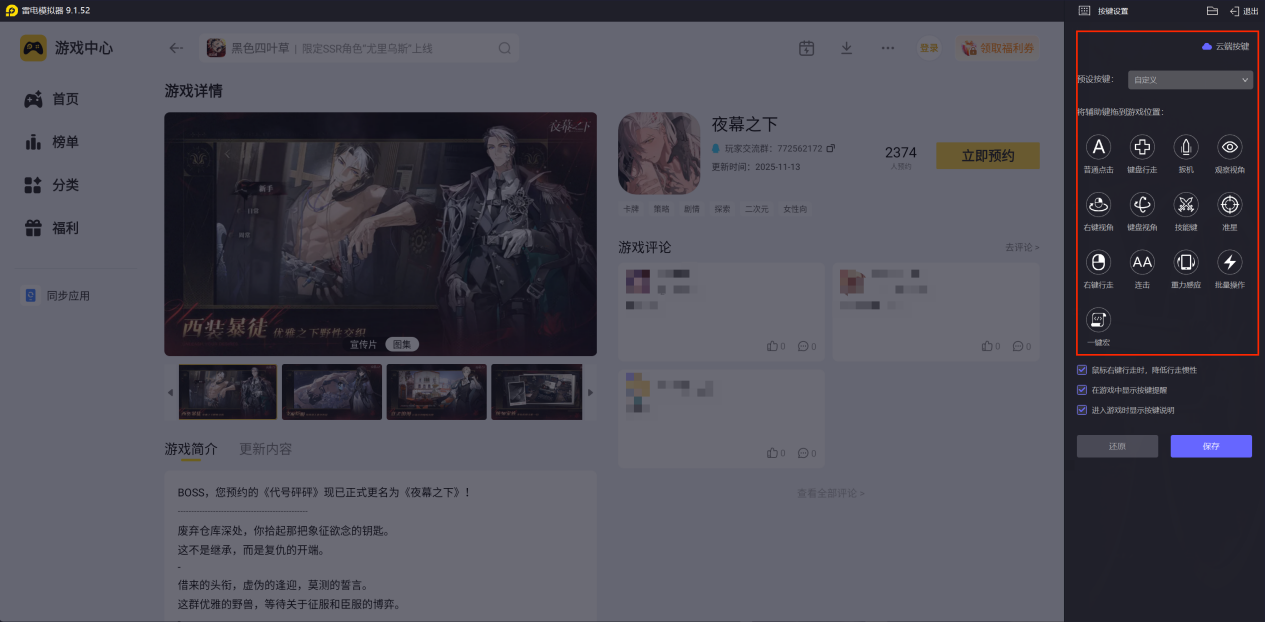Toggle 进入游戏时显示按键说明 checkbox
This screenshot has height=622, width=1265.
point(1082,410)
